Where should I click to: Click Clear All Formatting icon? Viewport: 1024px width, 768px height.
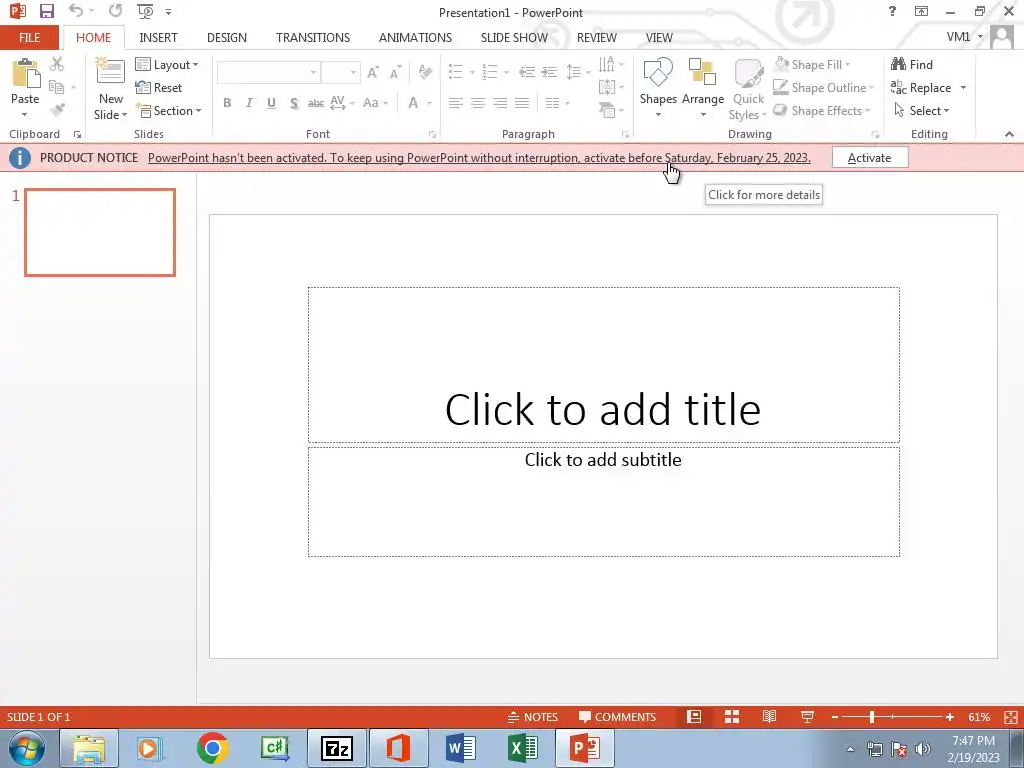click(424, 72)
